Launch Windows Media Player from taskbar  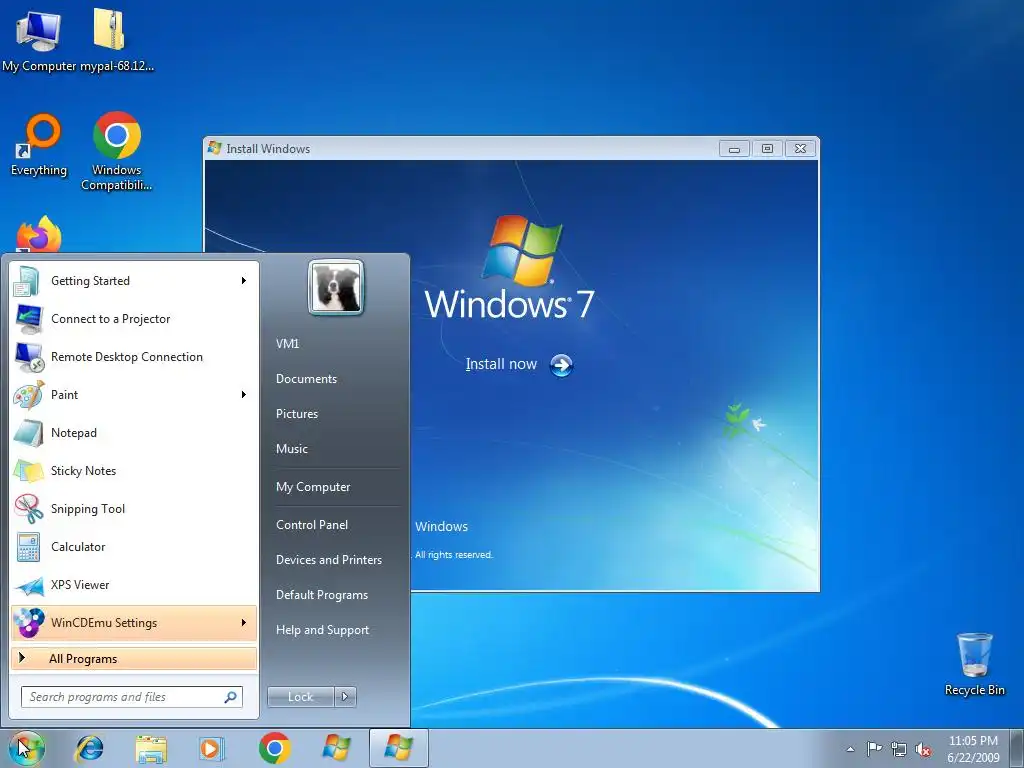click(x=212, y=748)
